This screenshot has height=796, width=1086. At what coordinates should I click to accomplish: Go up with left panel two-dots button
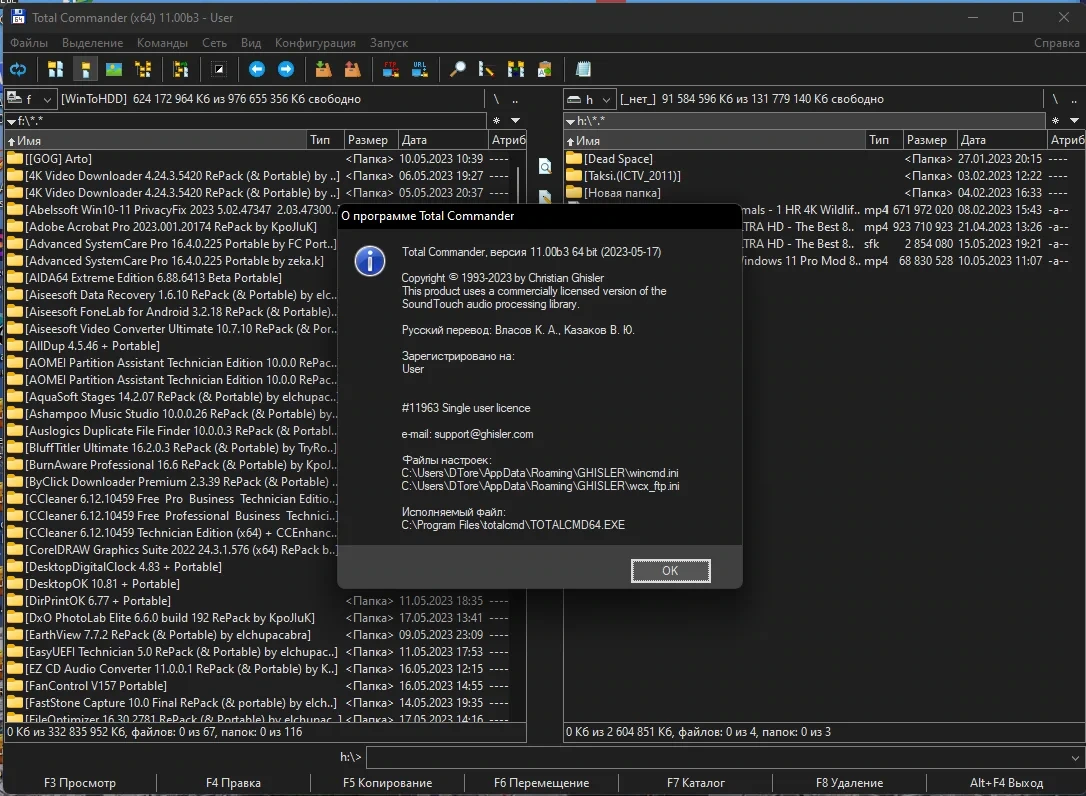(x=515, y=99)
